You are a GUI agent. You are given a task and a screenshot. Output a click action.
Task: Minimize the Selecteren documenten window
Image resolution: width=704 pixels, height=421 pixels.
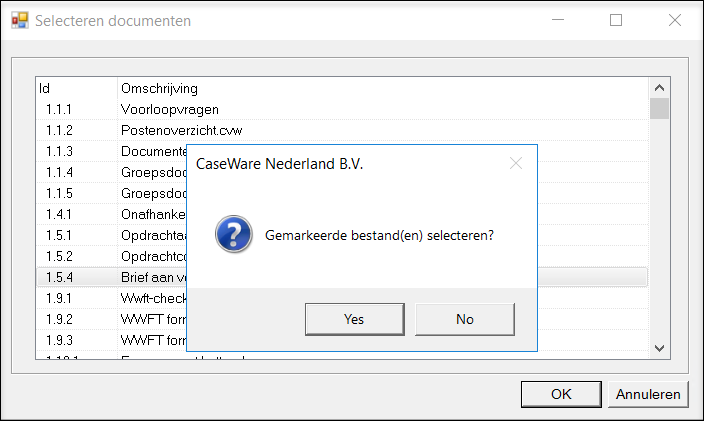point(558,20)
